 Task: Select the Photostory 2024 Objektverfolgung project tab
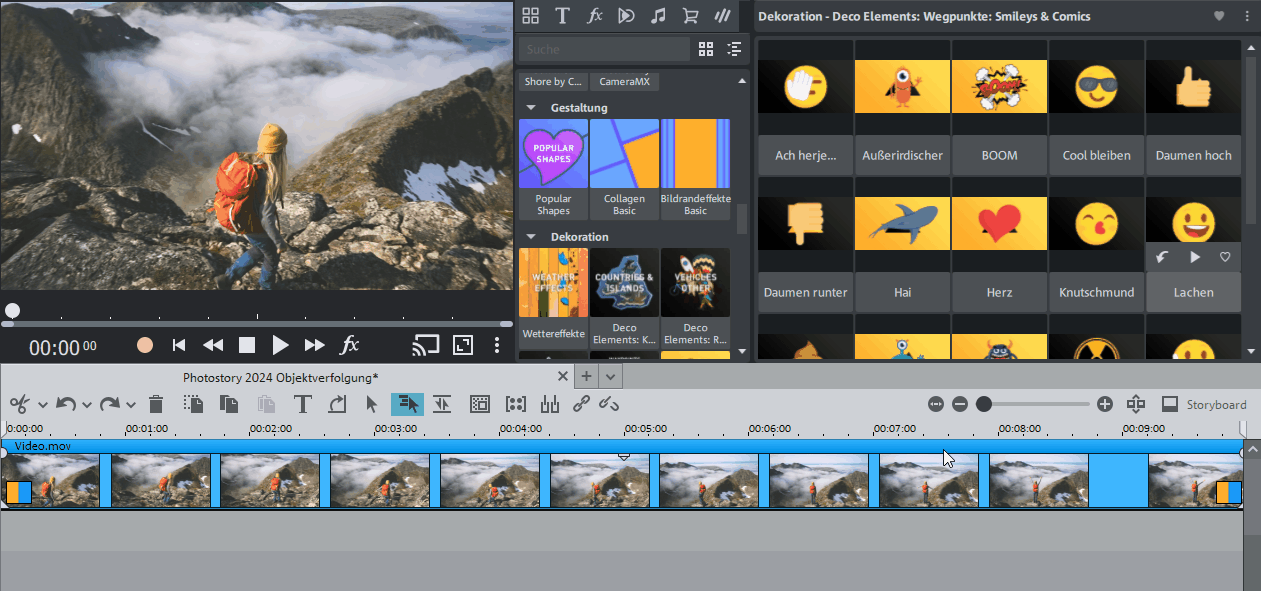pyautogui.click(x=280, y=377)
